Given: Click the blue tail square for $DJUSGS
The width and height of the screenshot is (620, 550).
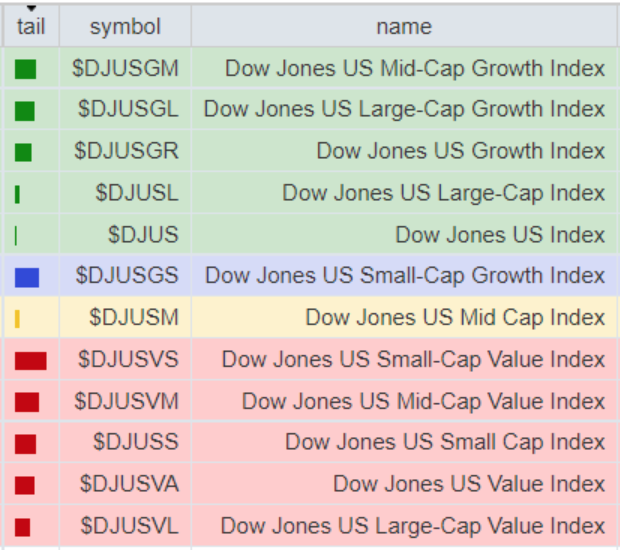Looking at the screenshot, I should [27, 277].
